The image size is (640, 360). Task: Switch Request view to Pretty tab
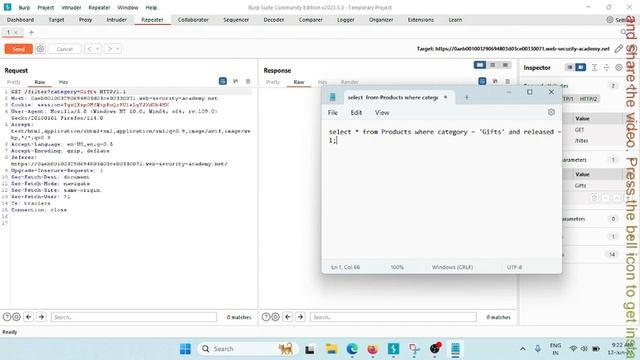(13, 82)
